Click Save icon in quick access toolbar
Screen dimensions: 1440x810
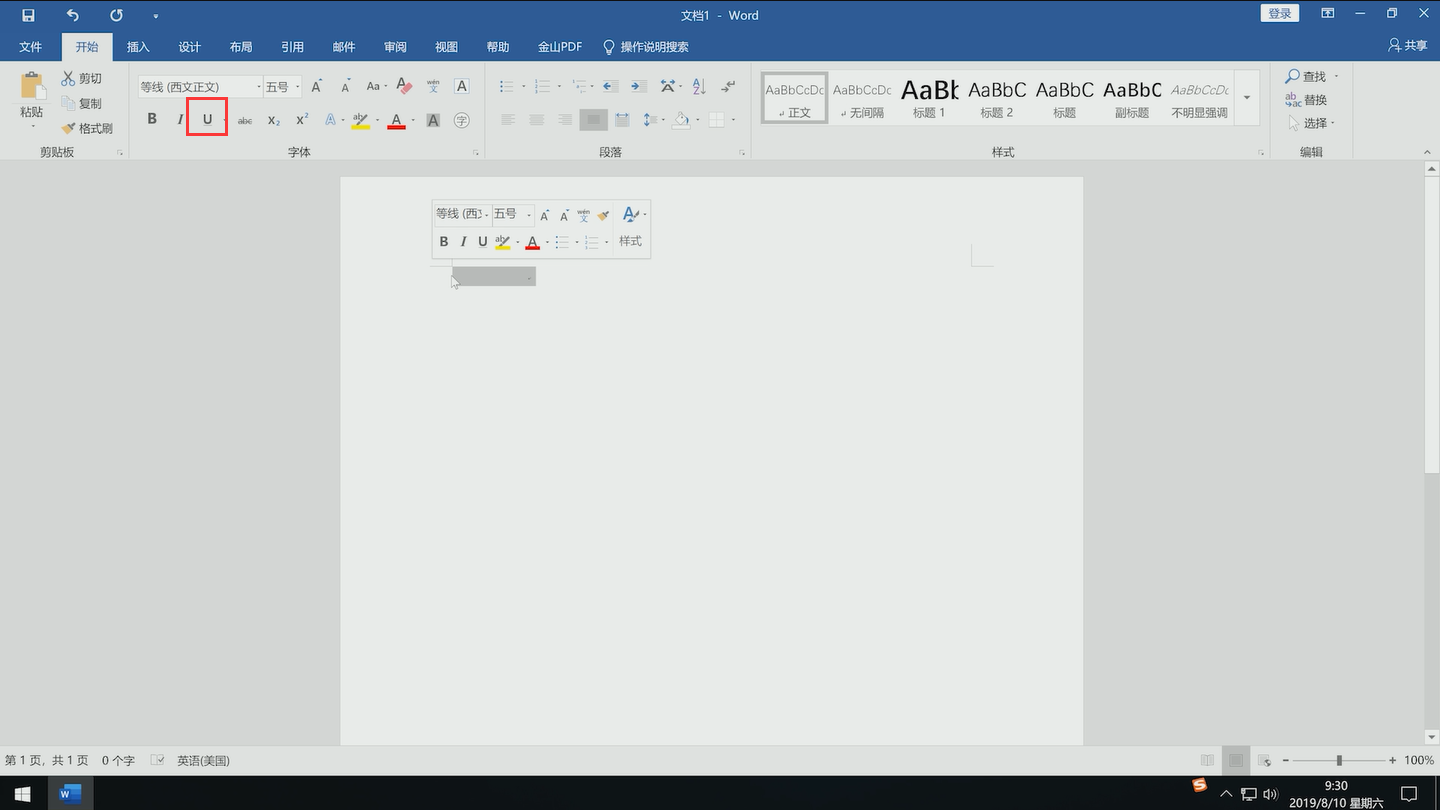pyautogui.click(x=28, y=15)
